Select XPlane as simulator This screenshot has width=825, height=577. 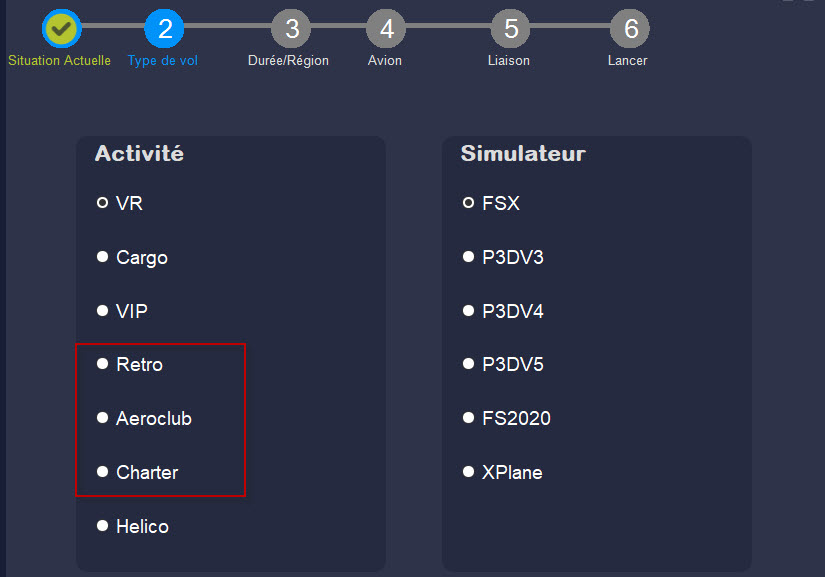[x=468, y=472]
